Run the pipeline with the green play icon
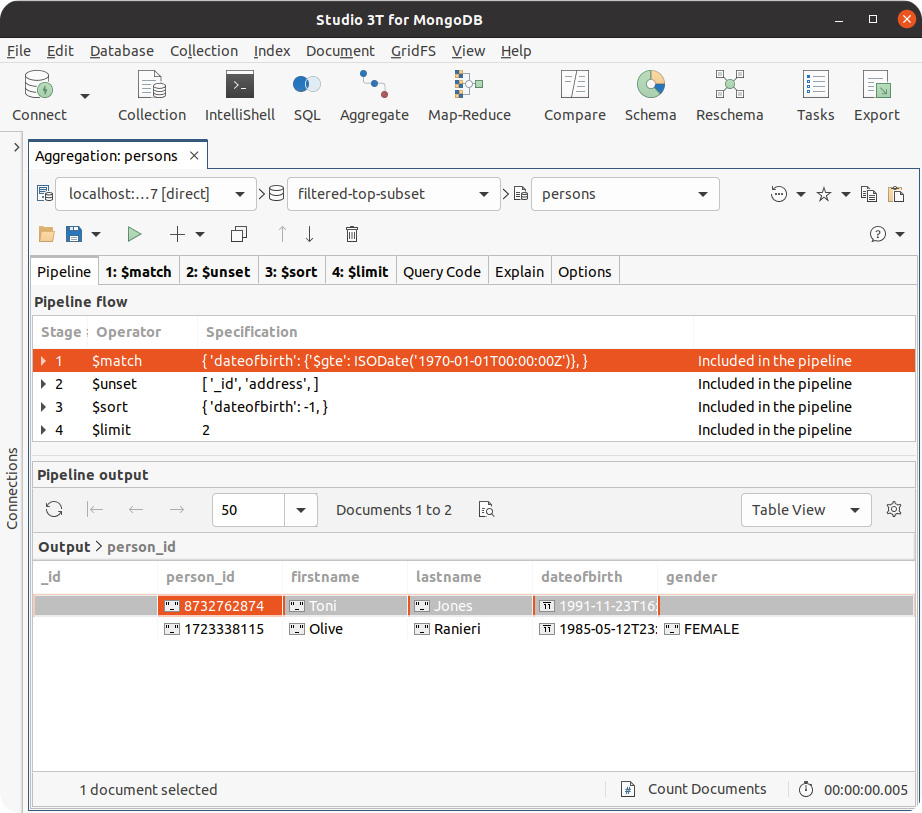 [x=134, y=234]
